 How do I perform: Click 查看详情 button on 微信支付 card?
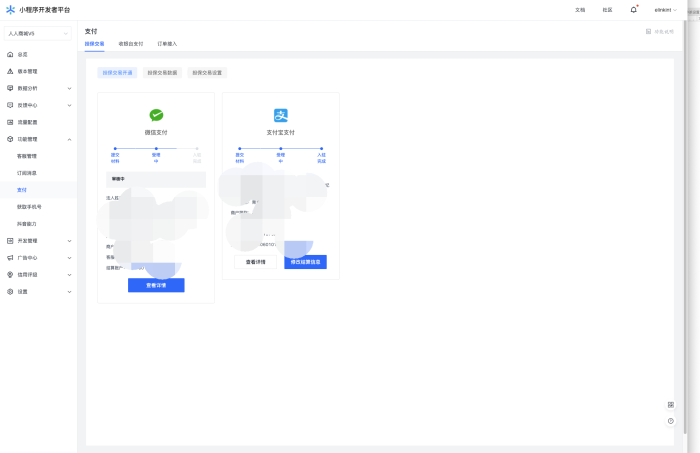(x=156, y=285)
